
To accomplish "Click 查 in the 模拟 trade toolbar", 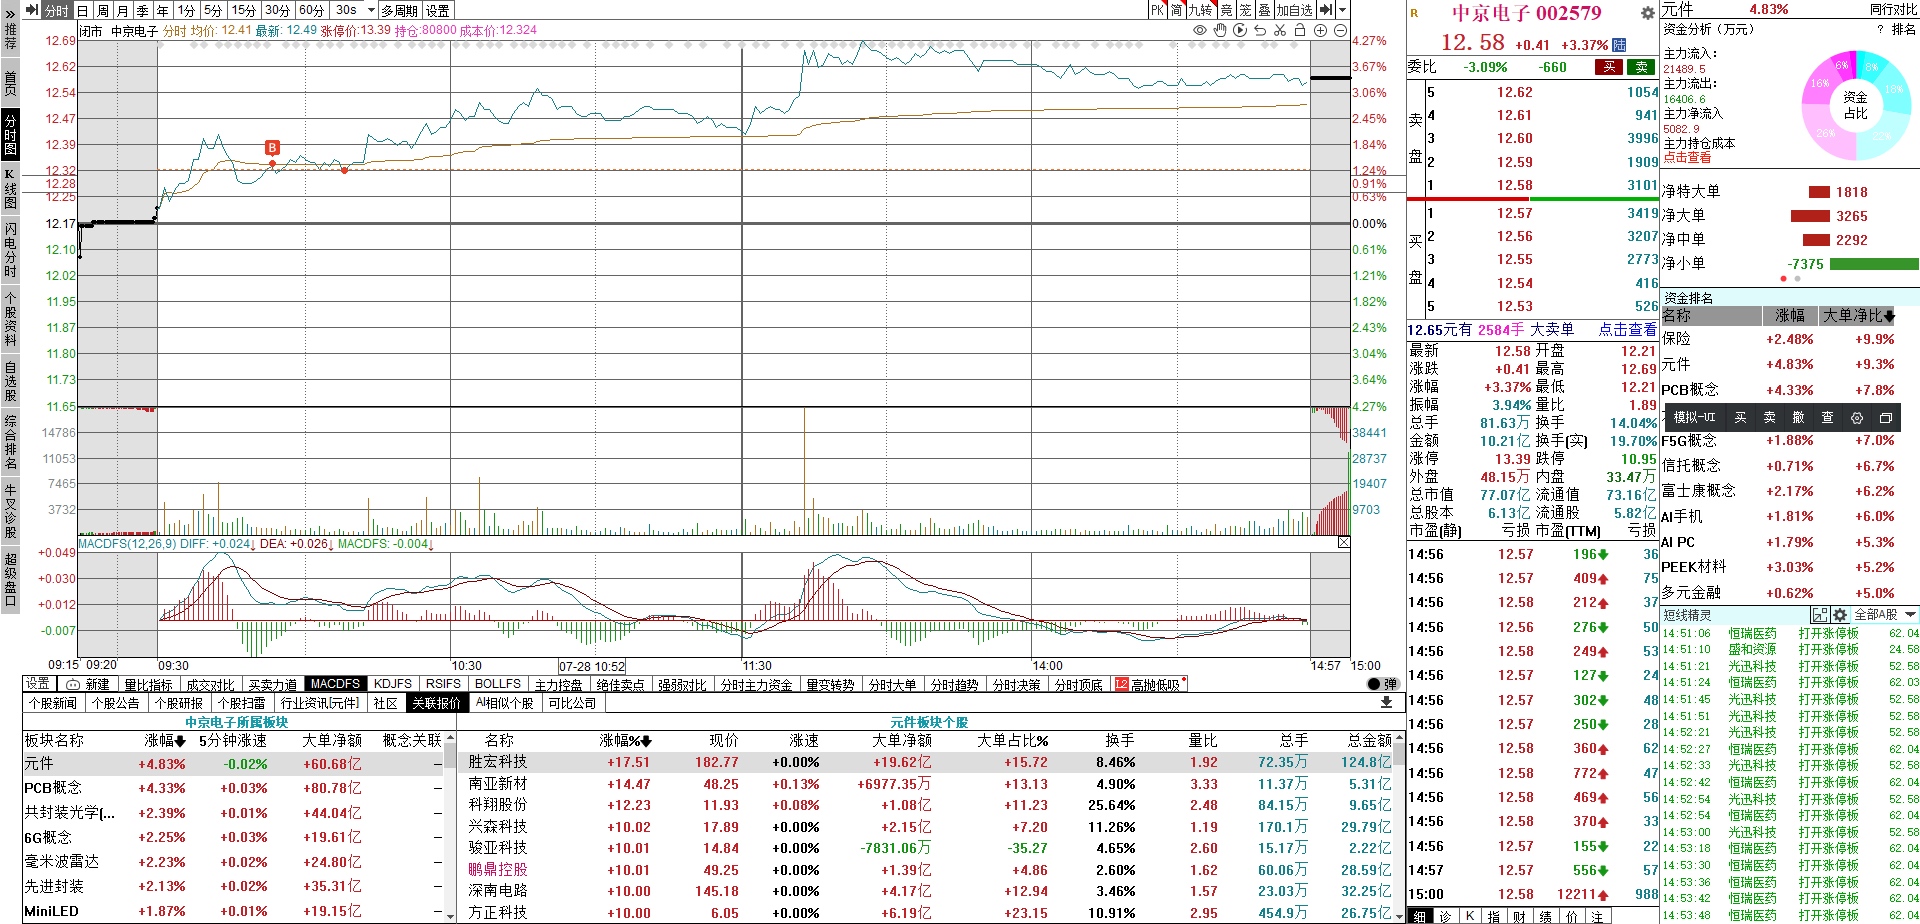I will pyautogui.click(x=1828, y=417).
